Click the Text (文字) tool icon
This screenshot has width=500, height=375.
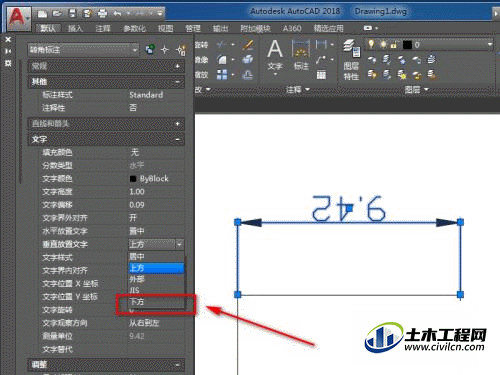pyautogui.click(x=275, y=55)
